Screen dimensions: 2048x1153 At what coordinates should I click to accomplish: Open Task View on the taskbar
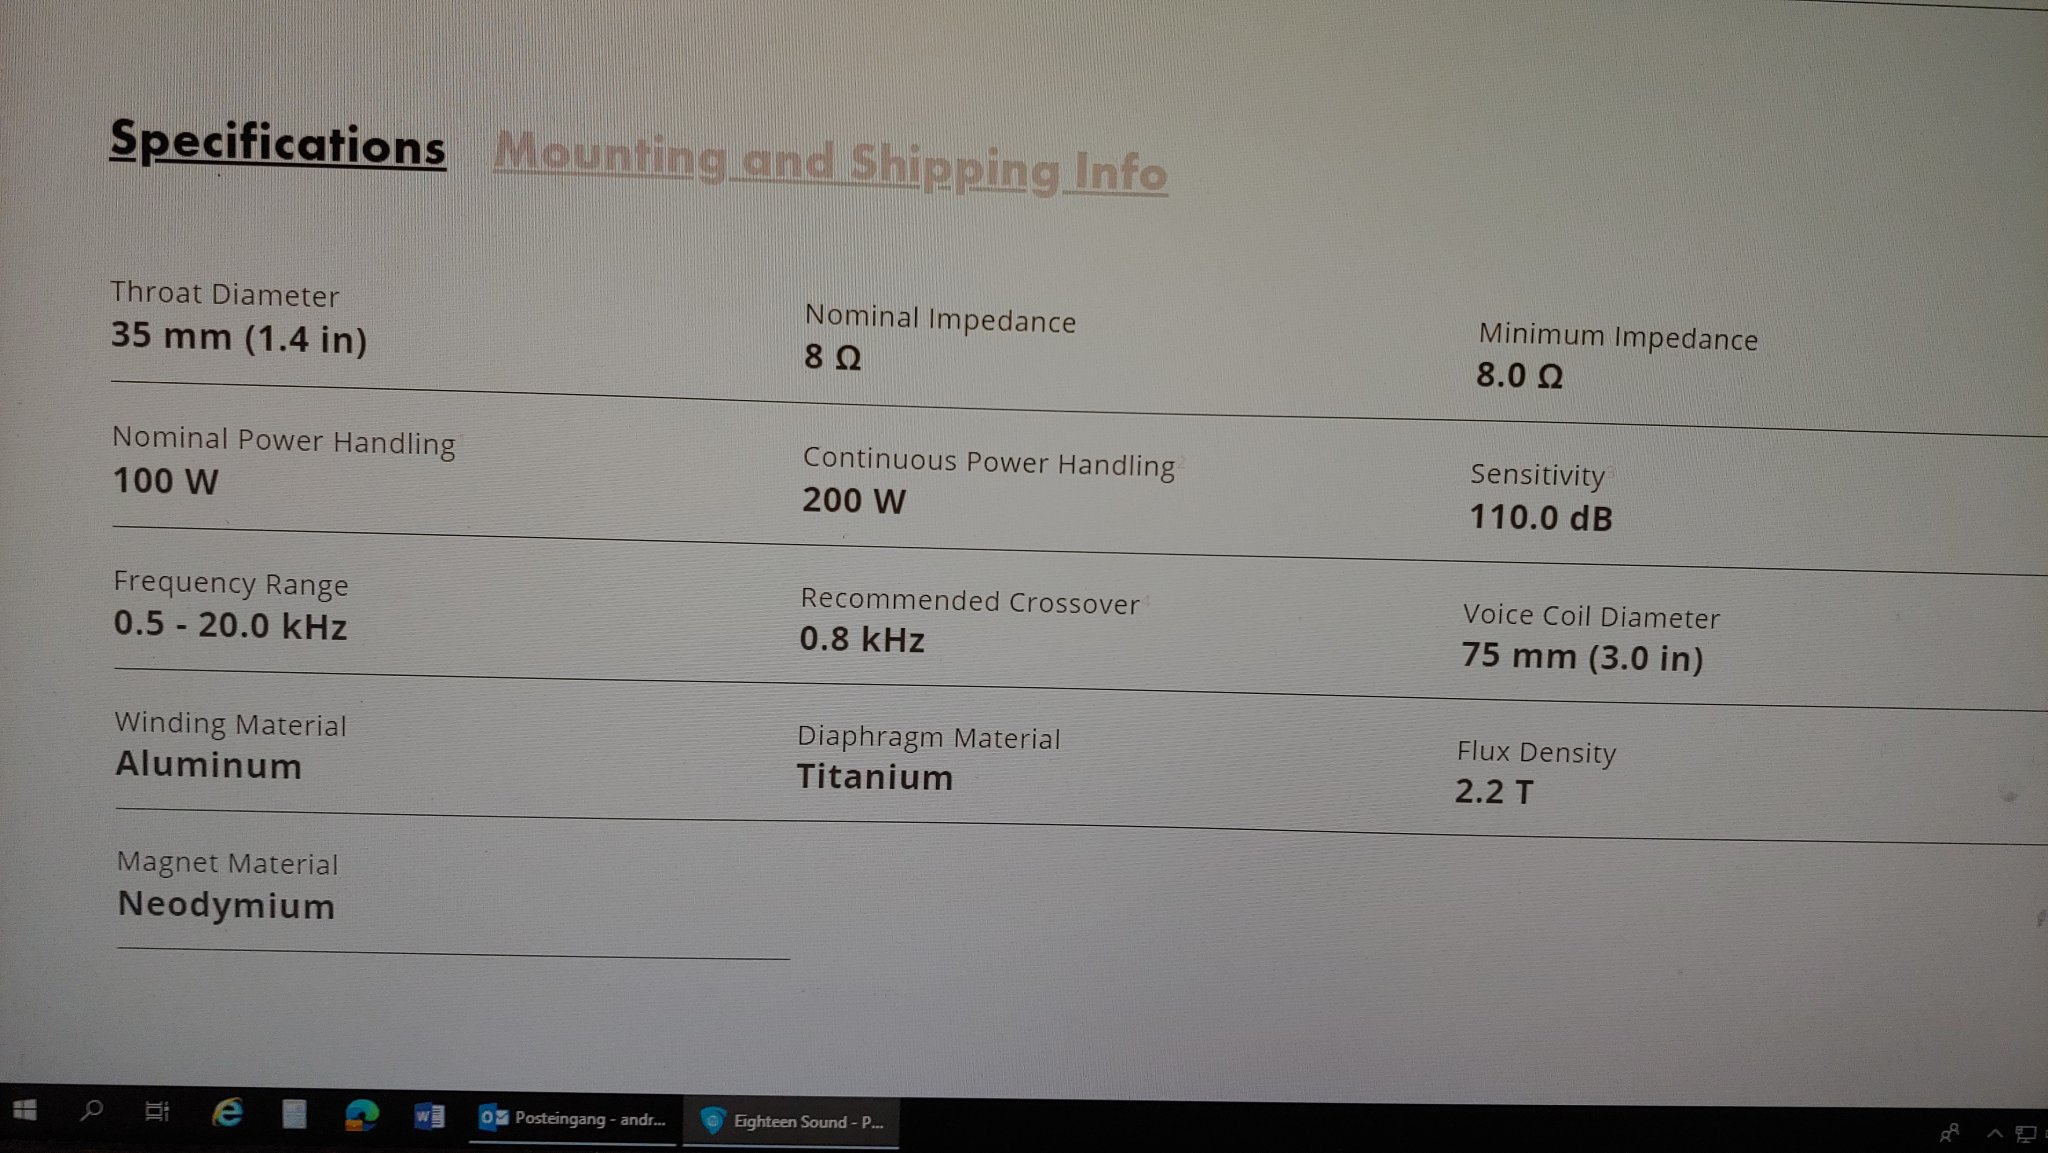pos(157,1111)
